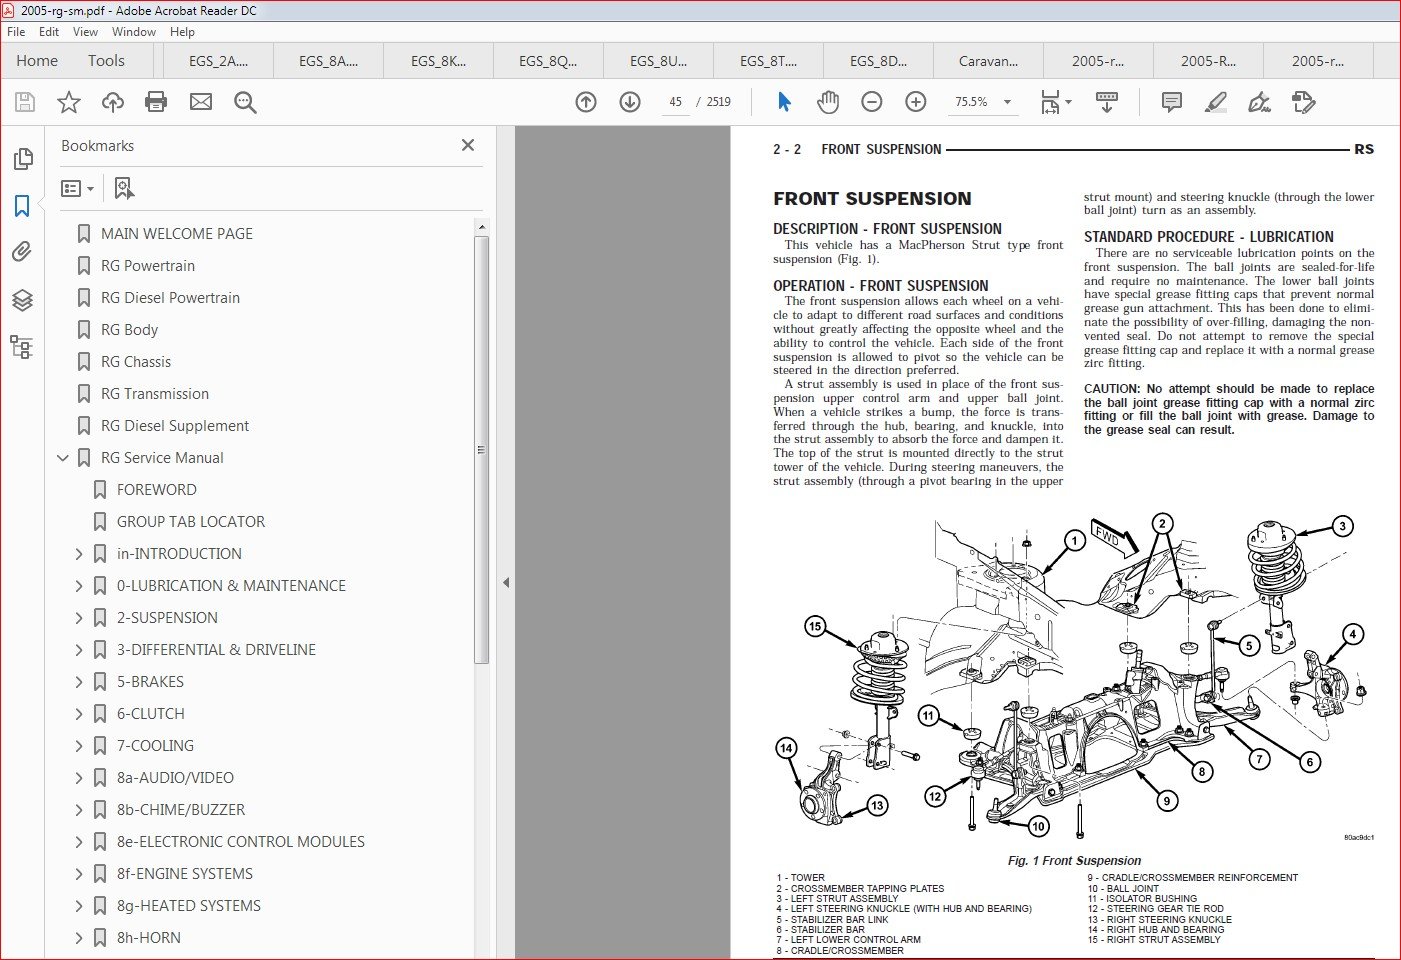Send file by email envelope icon
1401x960 pixels.
click(x=201, y=102)
